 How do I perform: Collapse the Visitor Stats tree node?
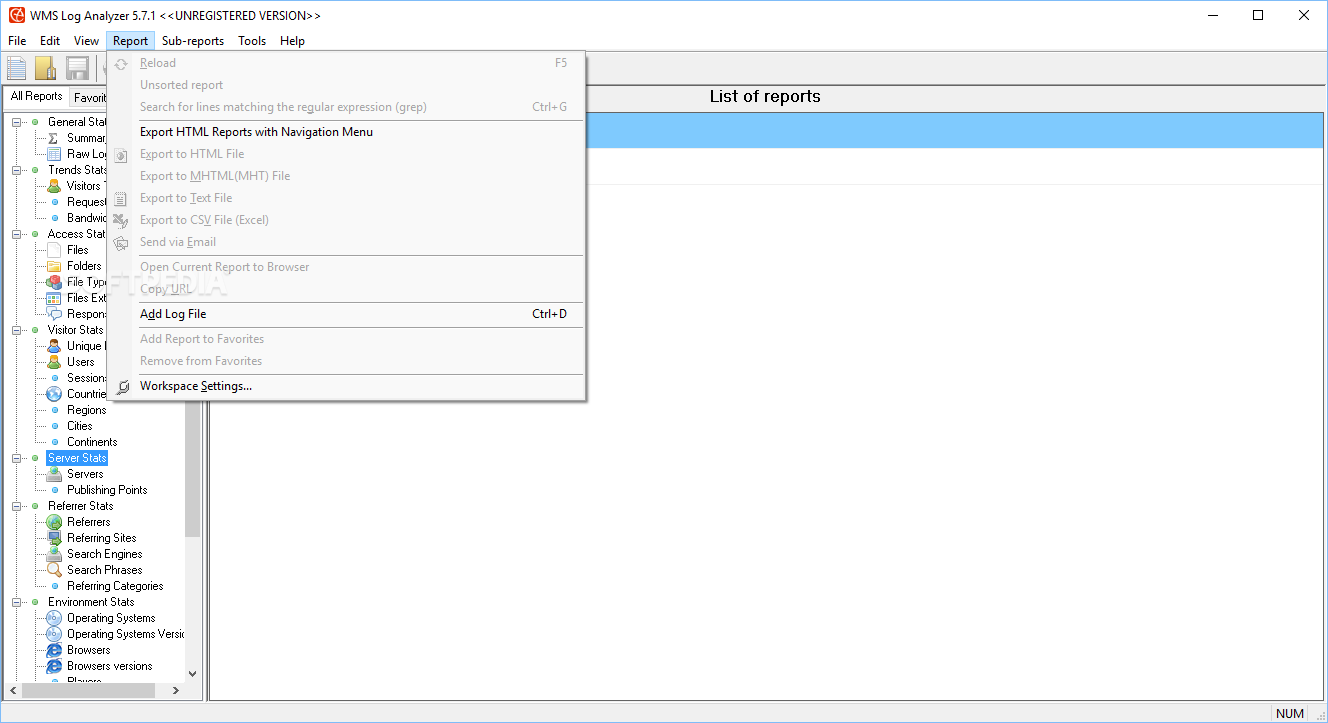coord(17,330)
